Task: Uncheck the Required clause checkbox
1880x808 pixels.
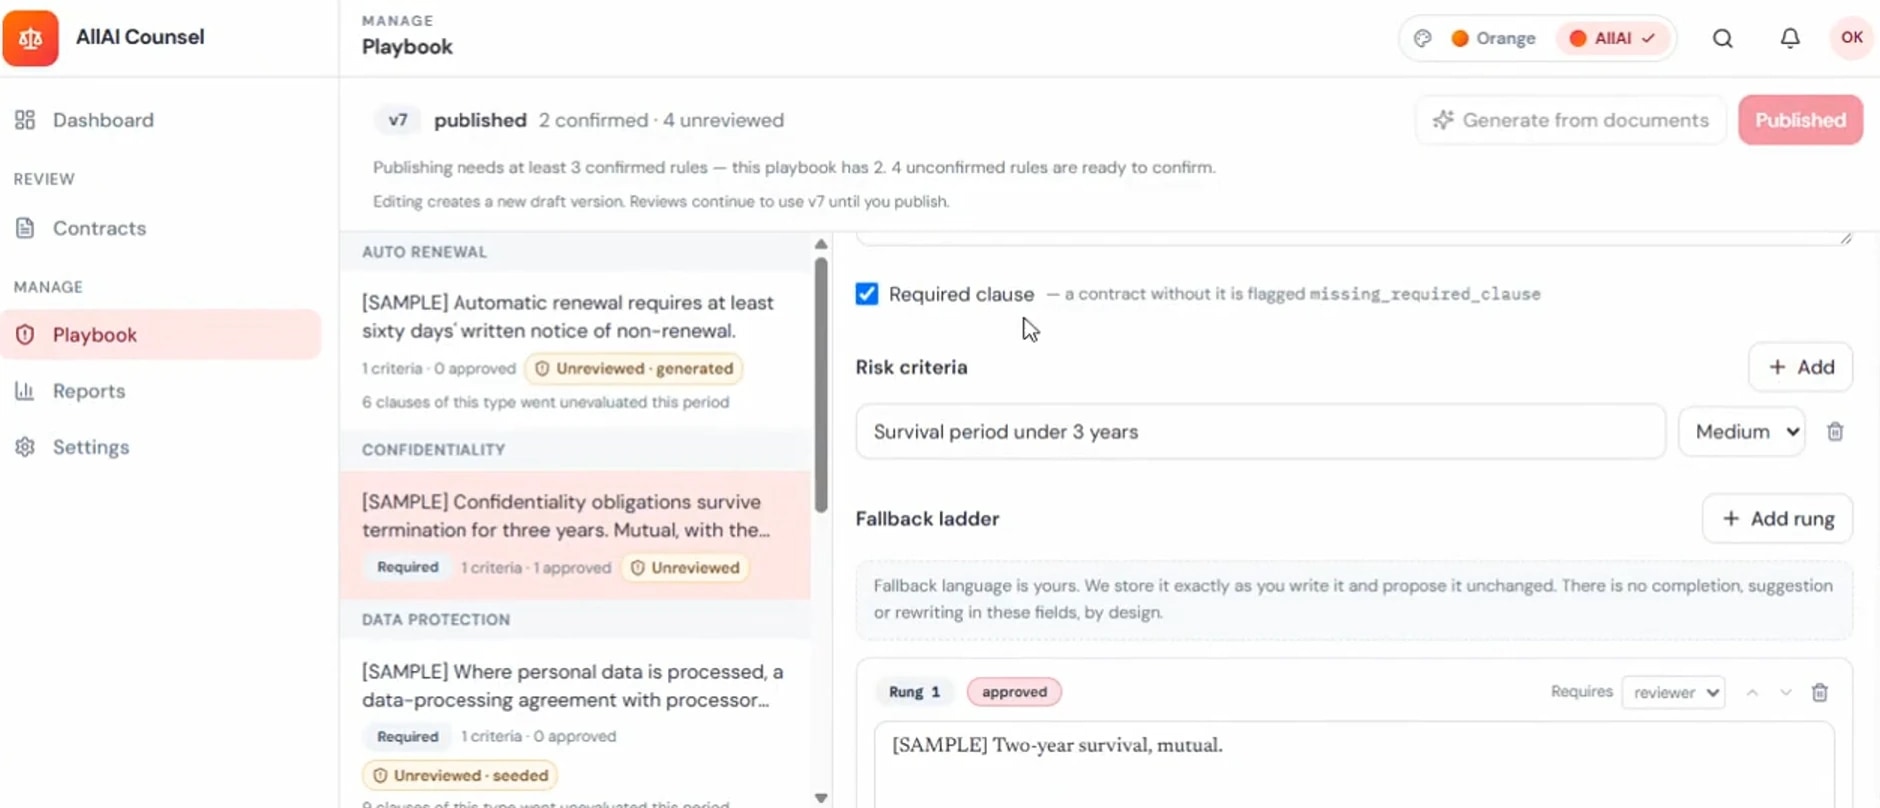Action: 867,294
